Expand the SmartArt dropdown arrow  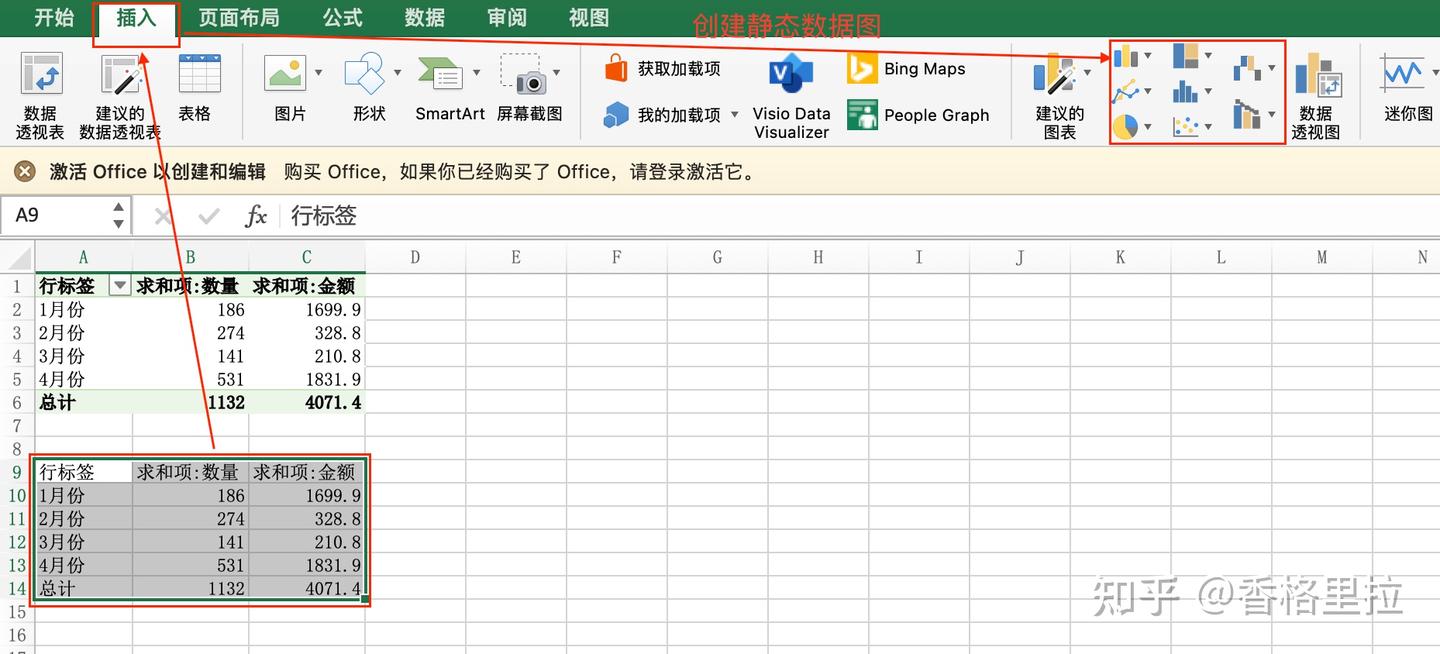[476, 72]
